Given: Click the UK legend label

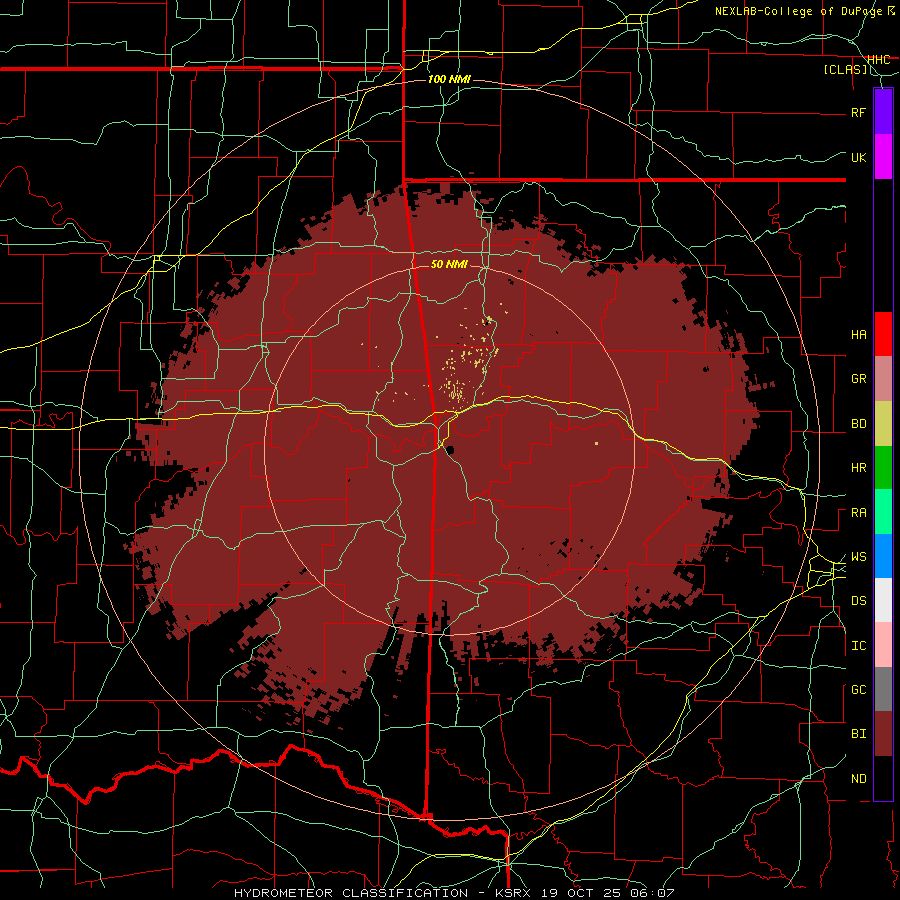Looking at the screenshot, I should click(x=859, y=157).
